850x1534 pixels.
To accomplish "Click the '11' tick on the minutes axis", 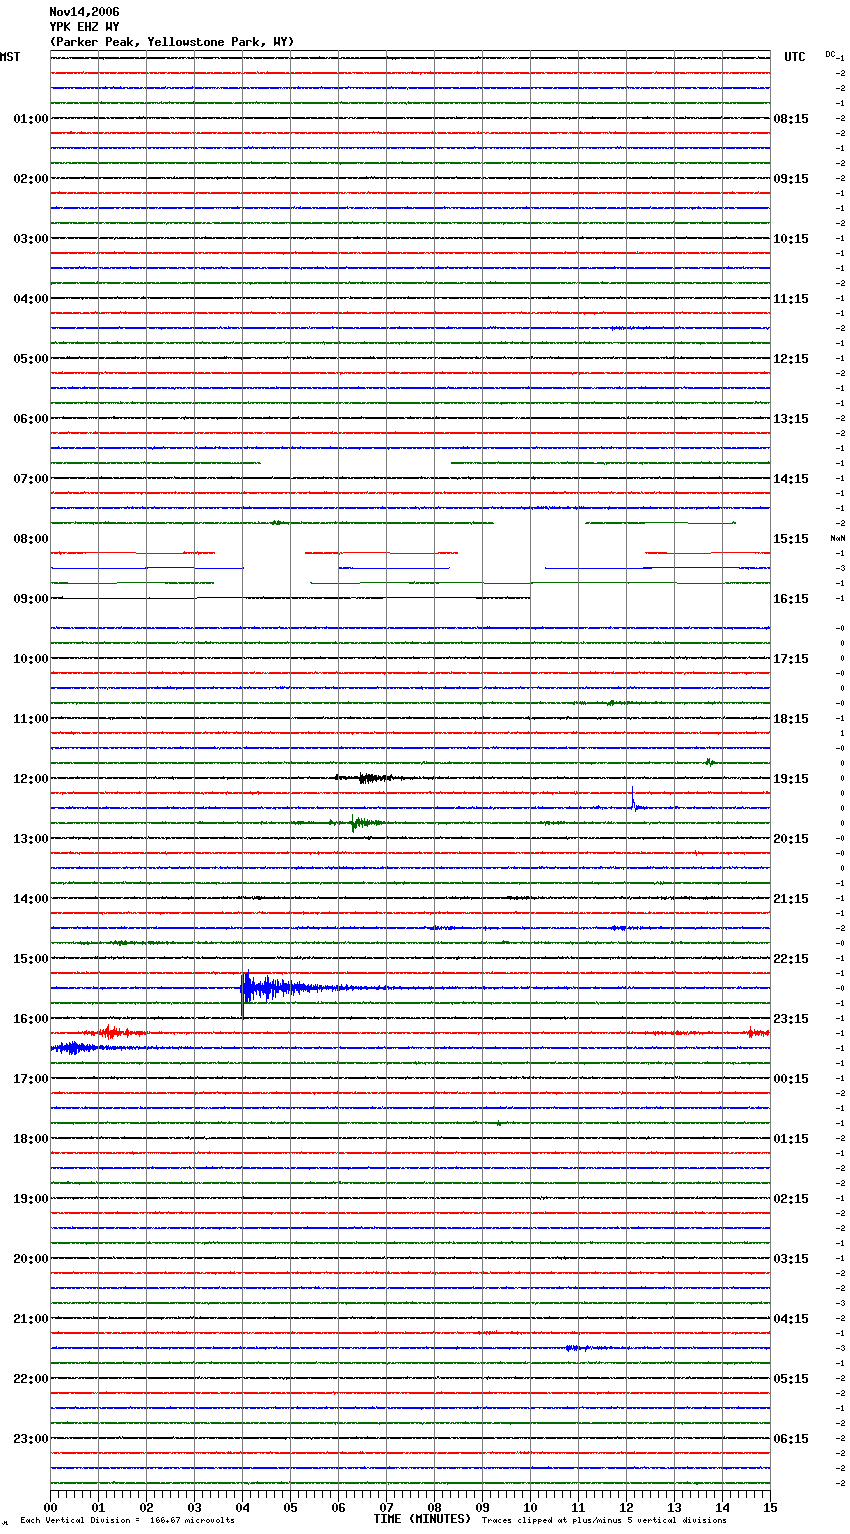I will 578,1507.
